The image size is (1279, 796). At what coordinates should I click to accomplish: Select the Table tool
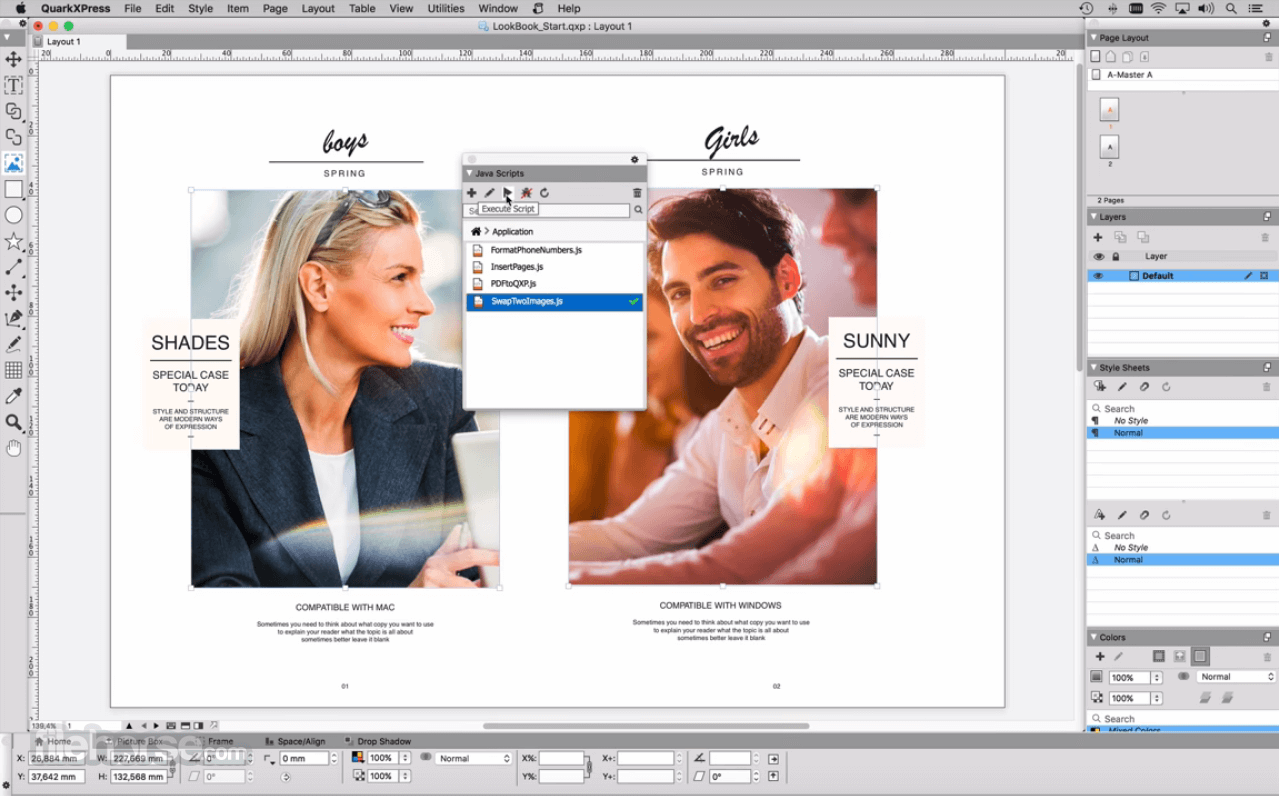[13, 370]
